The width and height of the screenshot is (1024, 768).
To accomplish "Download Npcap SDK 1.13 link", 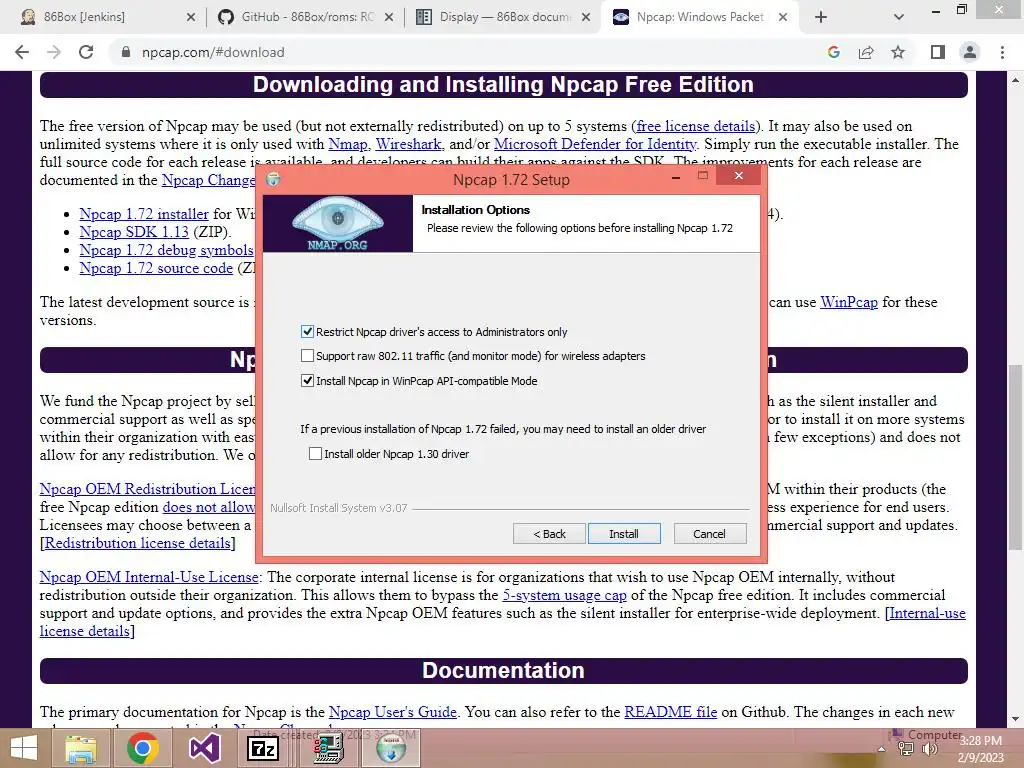I will [134, 232].
